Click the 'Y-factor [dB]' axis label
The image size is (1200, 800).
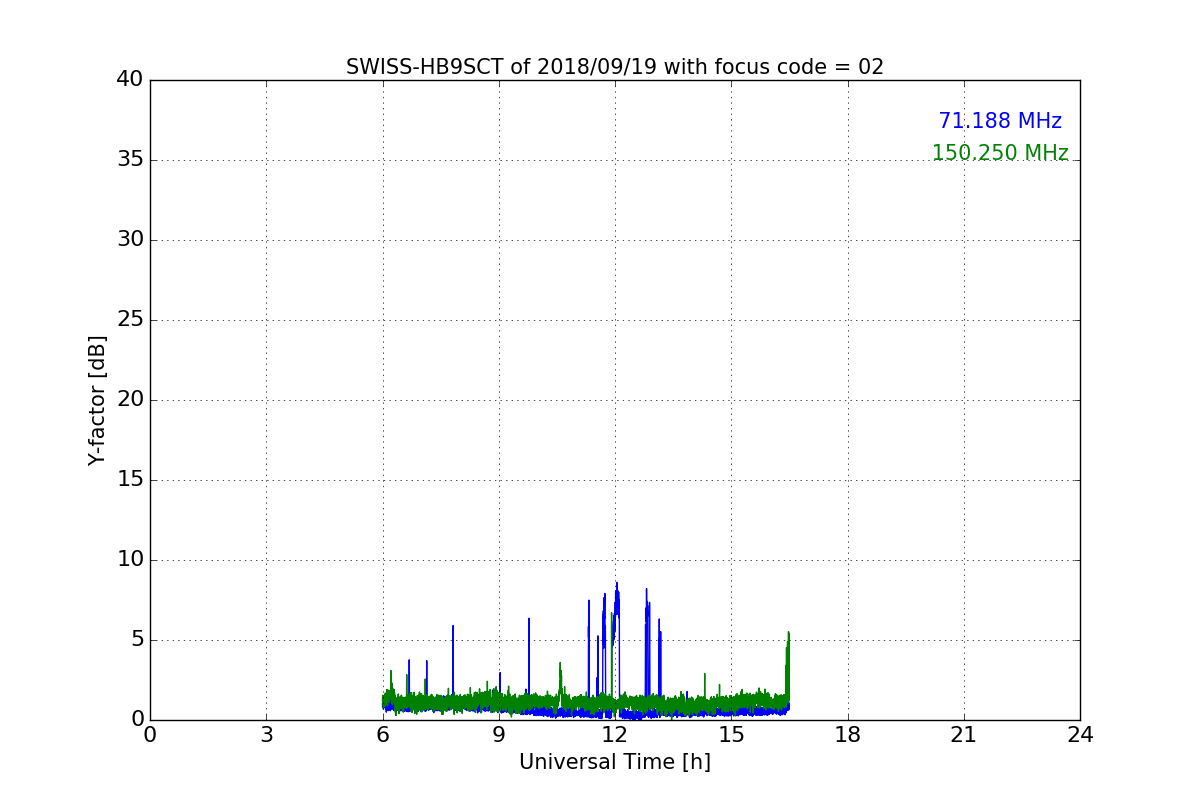point(97,400)
